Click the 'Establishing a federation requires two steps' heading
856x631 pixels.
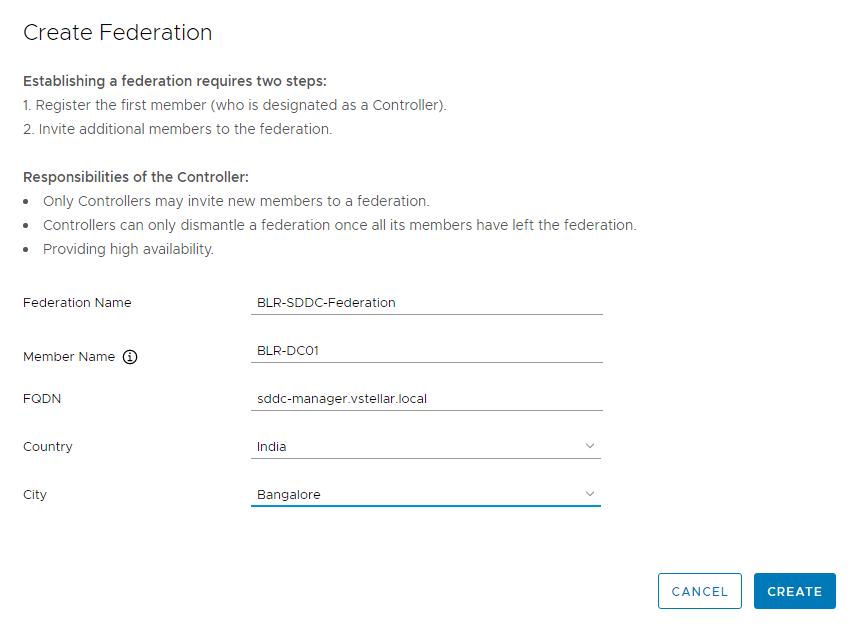(175, 81)
